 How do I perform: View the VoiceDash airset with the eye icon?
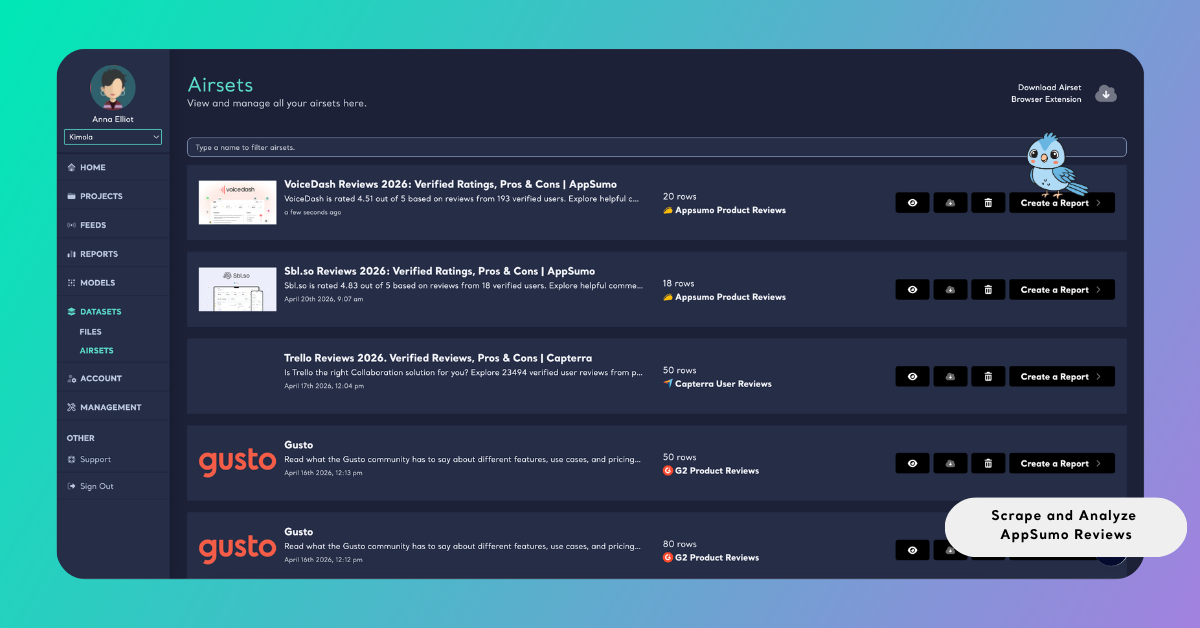(x=912, y=203)
